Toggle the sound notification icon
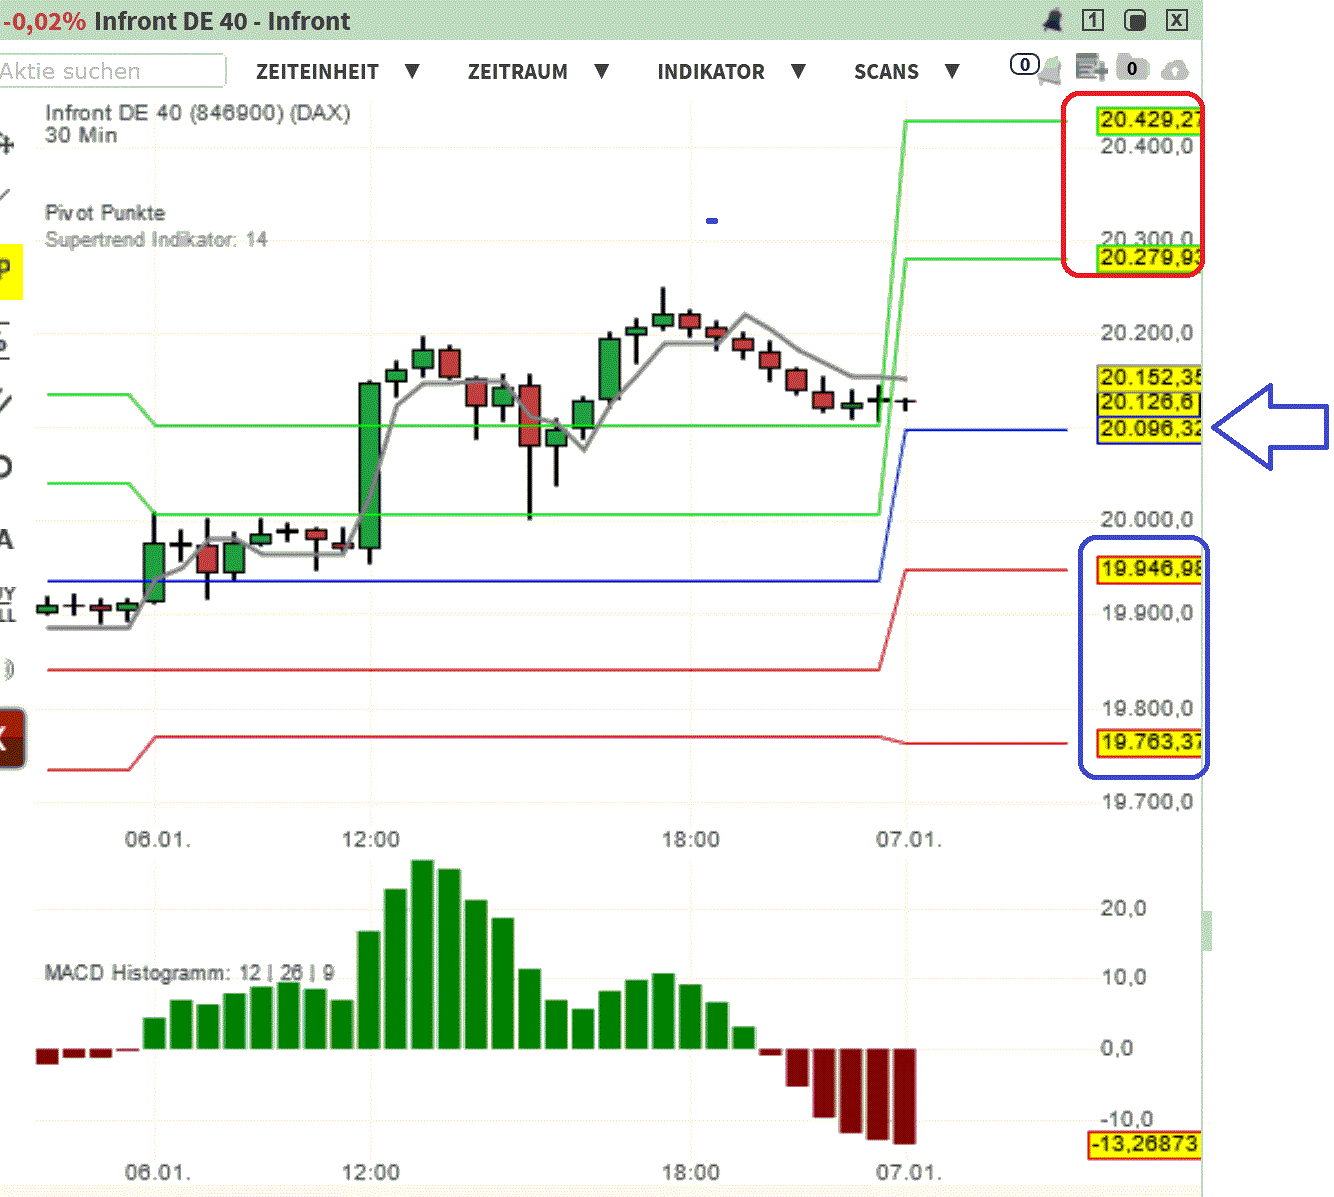 click(8, 668)
